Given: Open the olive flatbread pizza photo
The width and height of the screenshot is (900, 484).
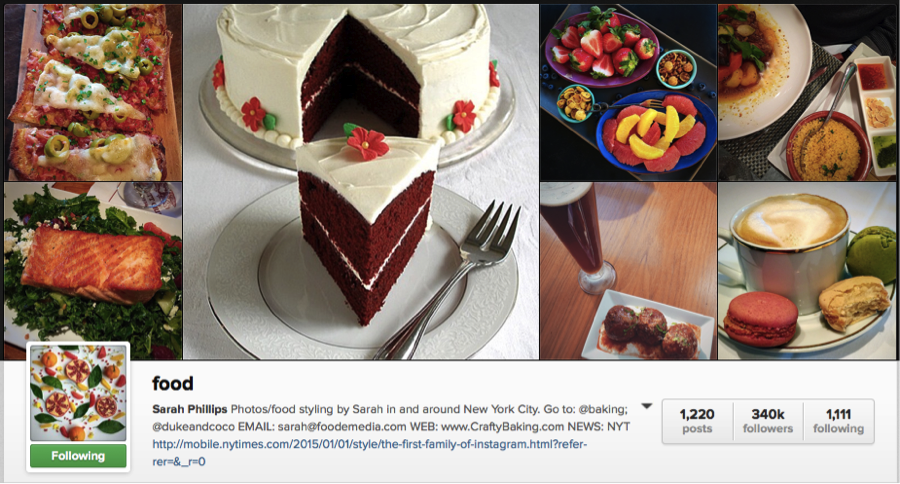Looking at the screenshot, I should coord(93,92).
